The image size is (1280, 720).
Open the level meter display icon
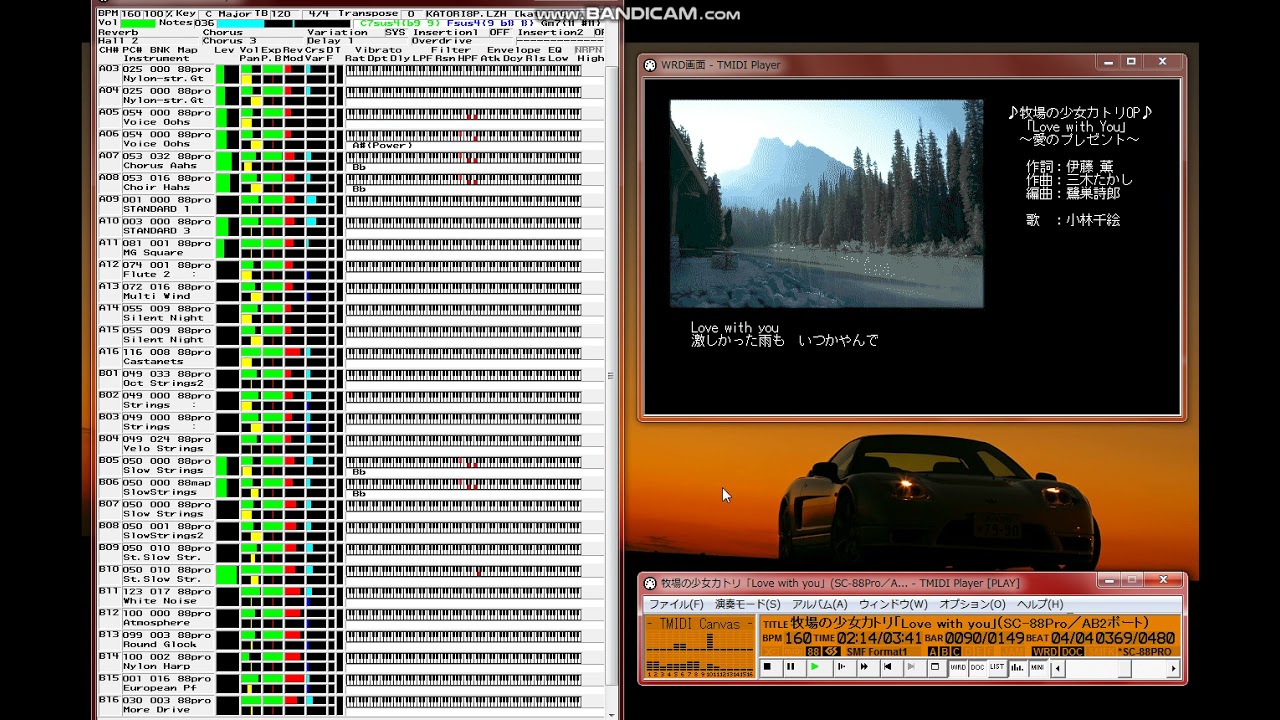point(1018,667)
